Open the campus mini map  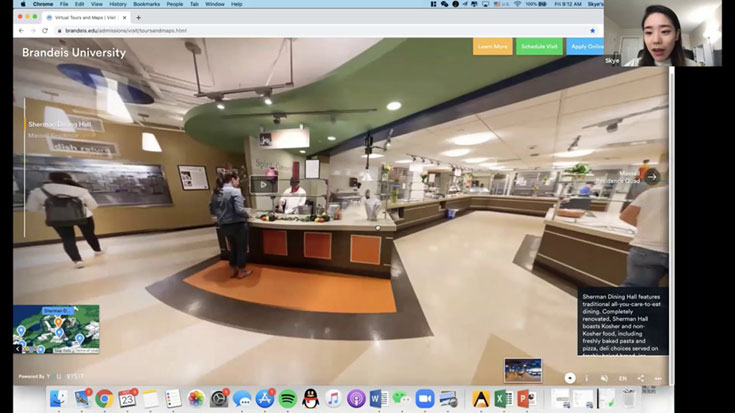pyautogui.click(x=56, y=329)
